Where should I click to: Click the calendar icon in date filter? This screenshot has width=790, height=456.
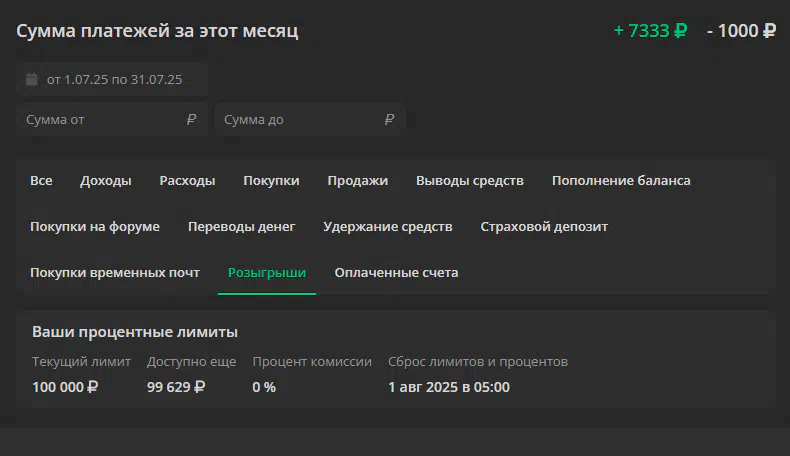click(32, 79)
